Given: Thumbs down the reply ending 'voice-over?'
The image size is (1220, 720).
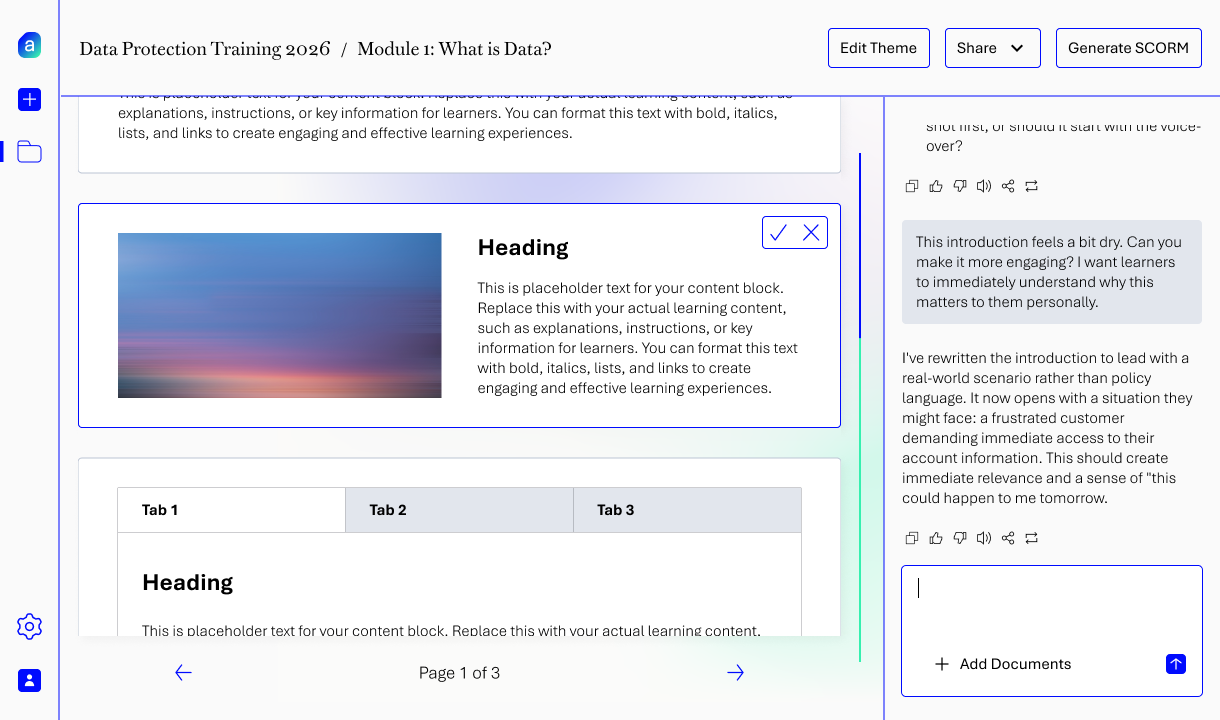Looking at the screenshot, I should tap(960, 186).
